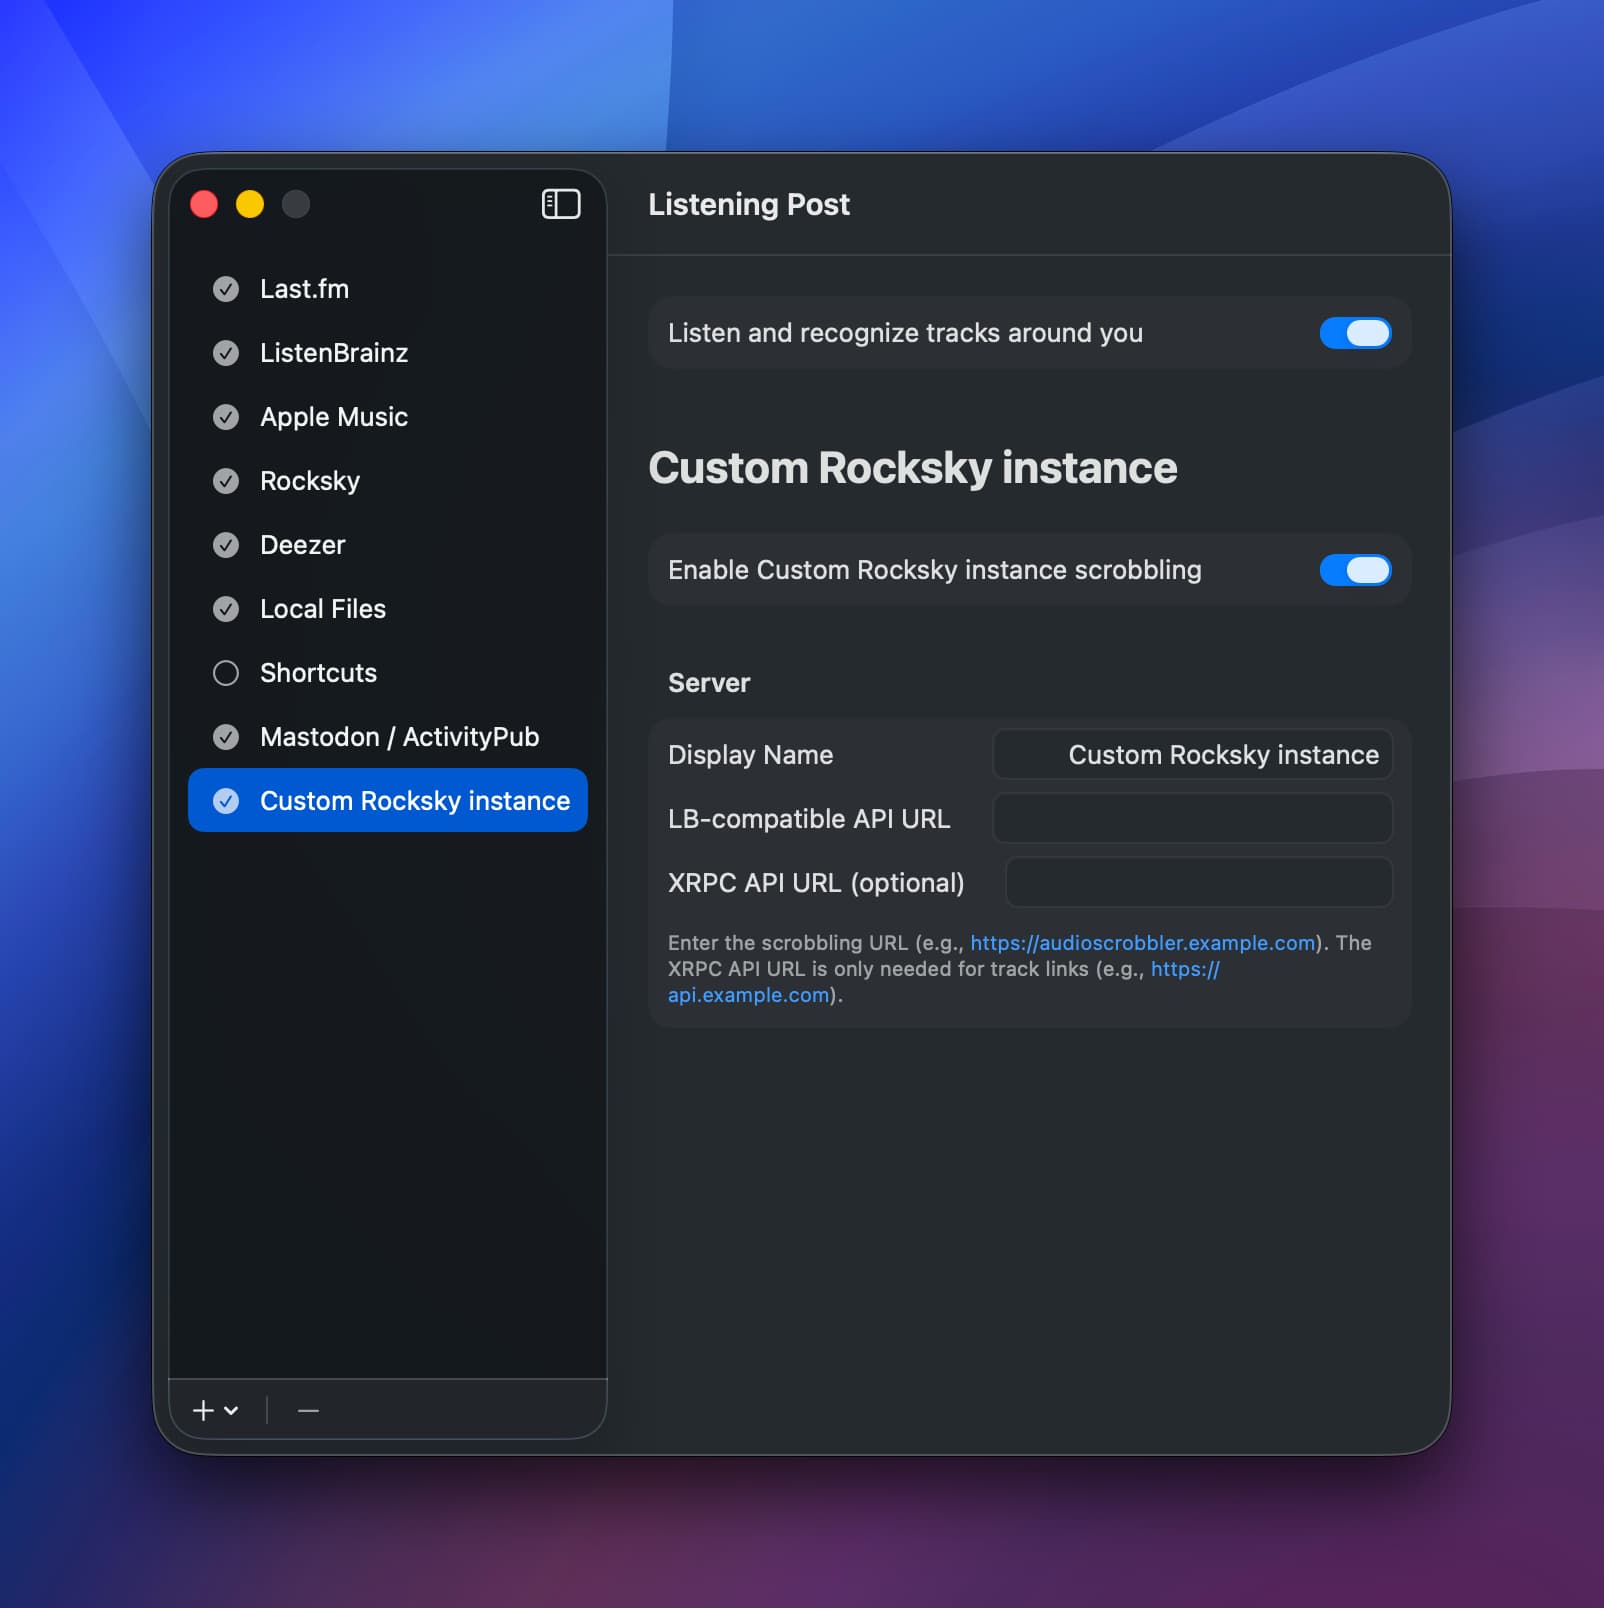Viewport: 1604px width, 1608px height.
Task: Click the ListenBrainz checkmark status icon
Action: 226,353
